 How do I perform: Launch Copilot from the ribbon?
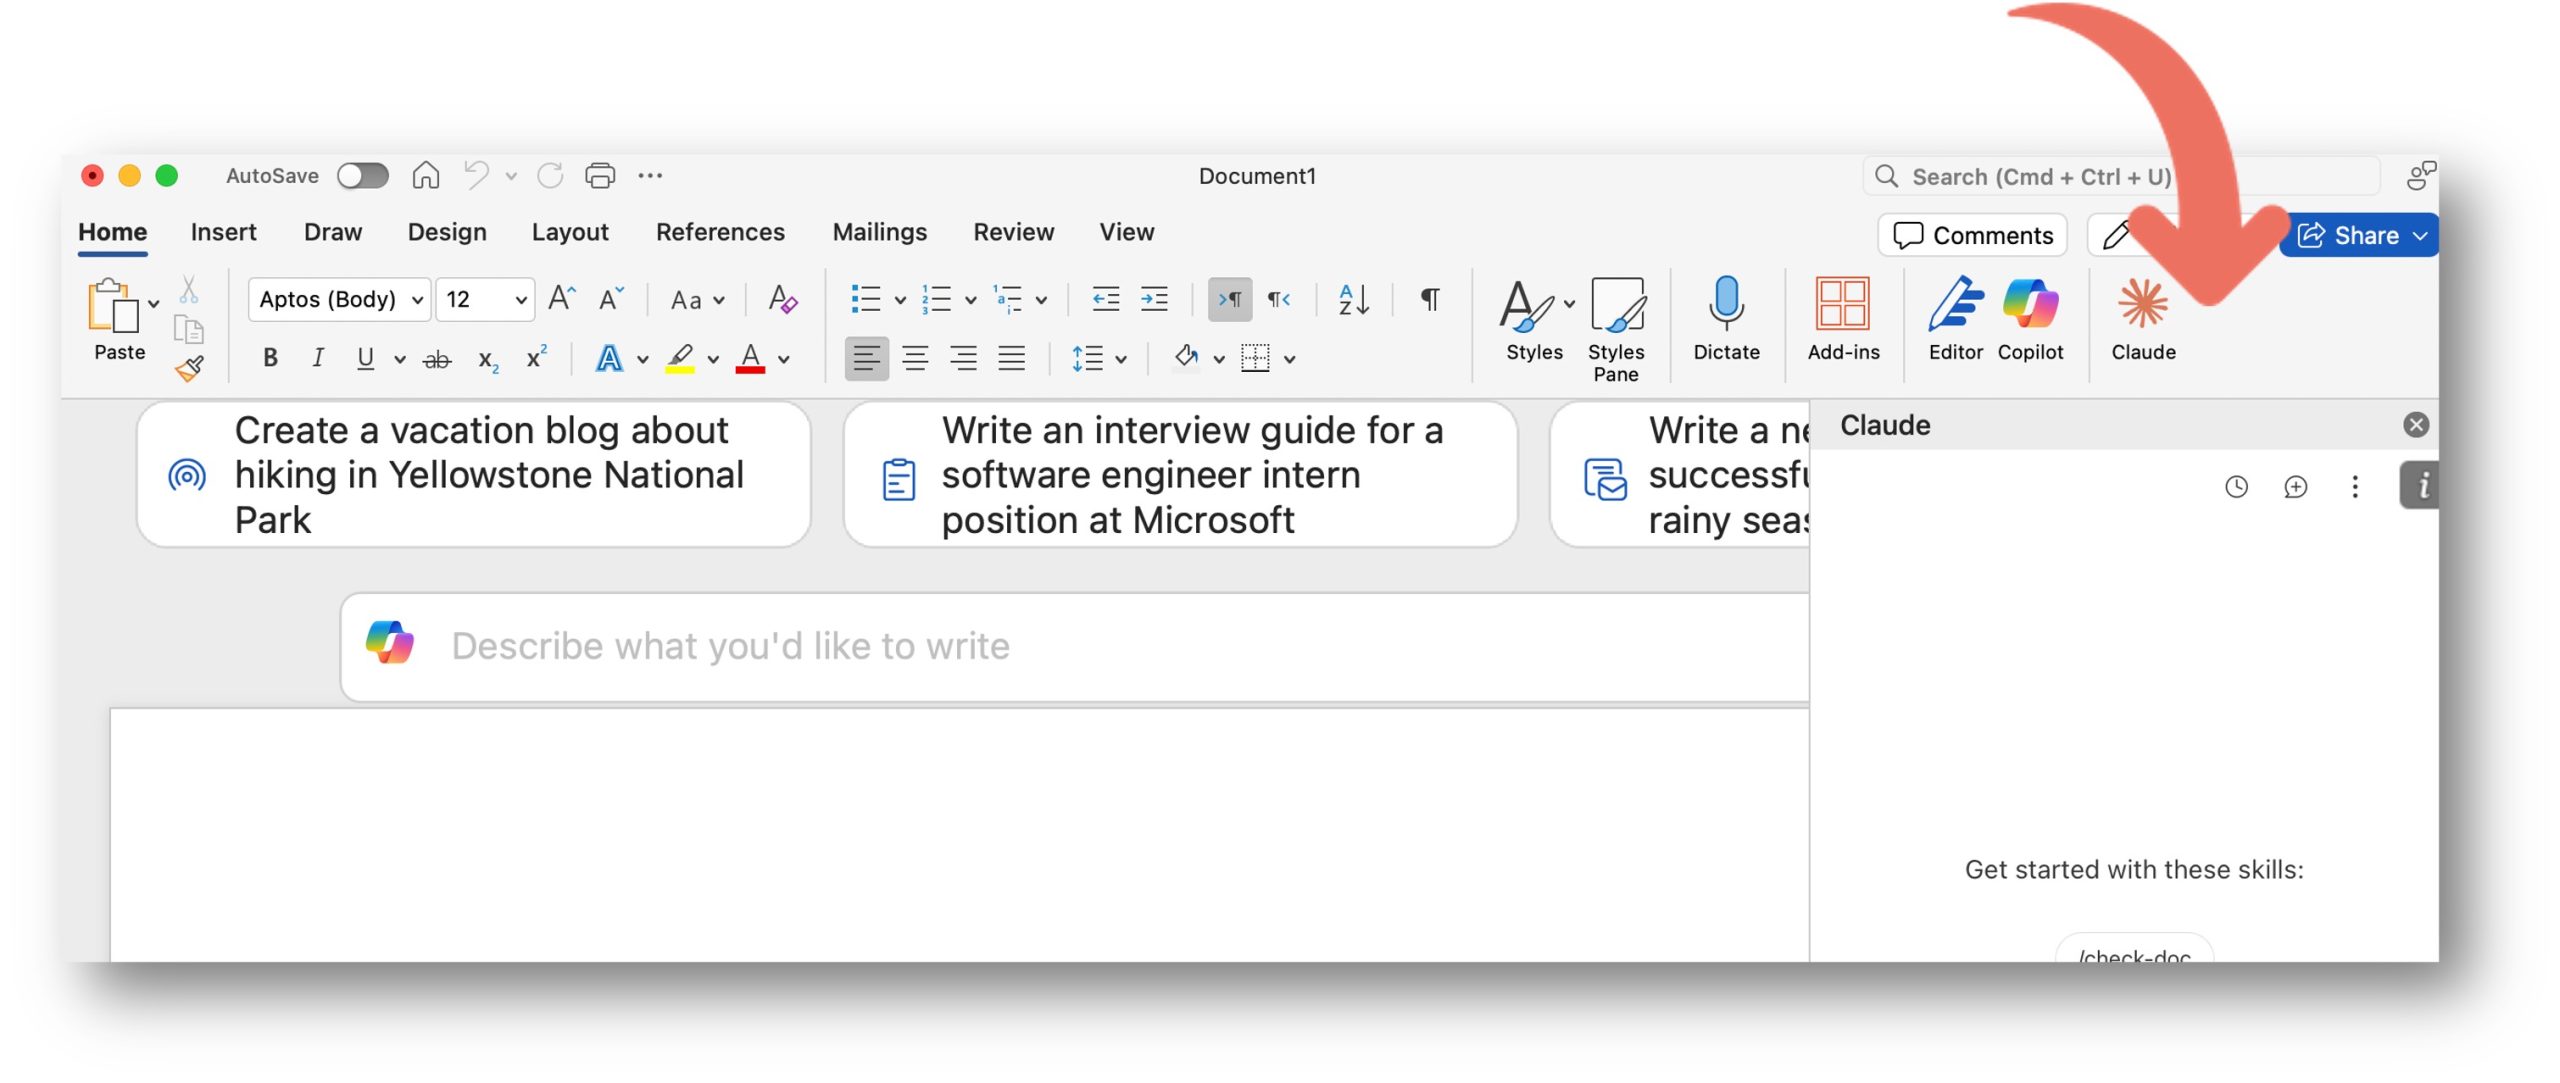tap(2030, 319)
